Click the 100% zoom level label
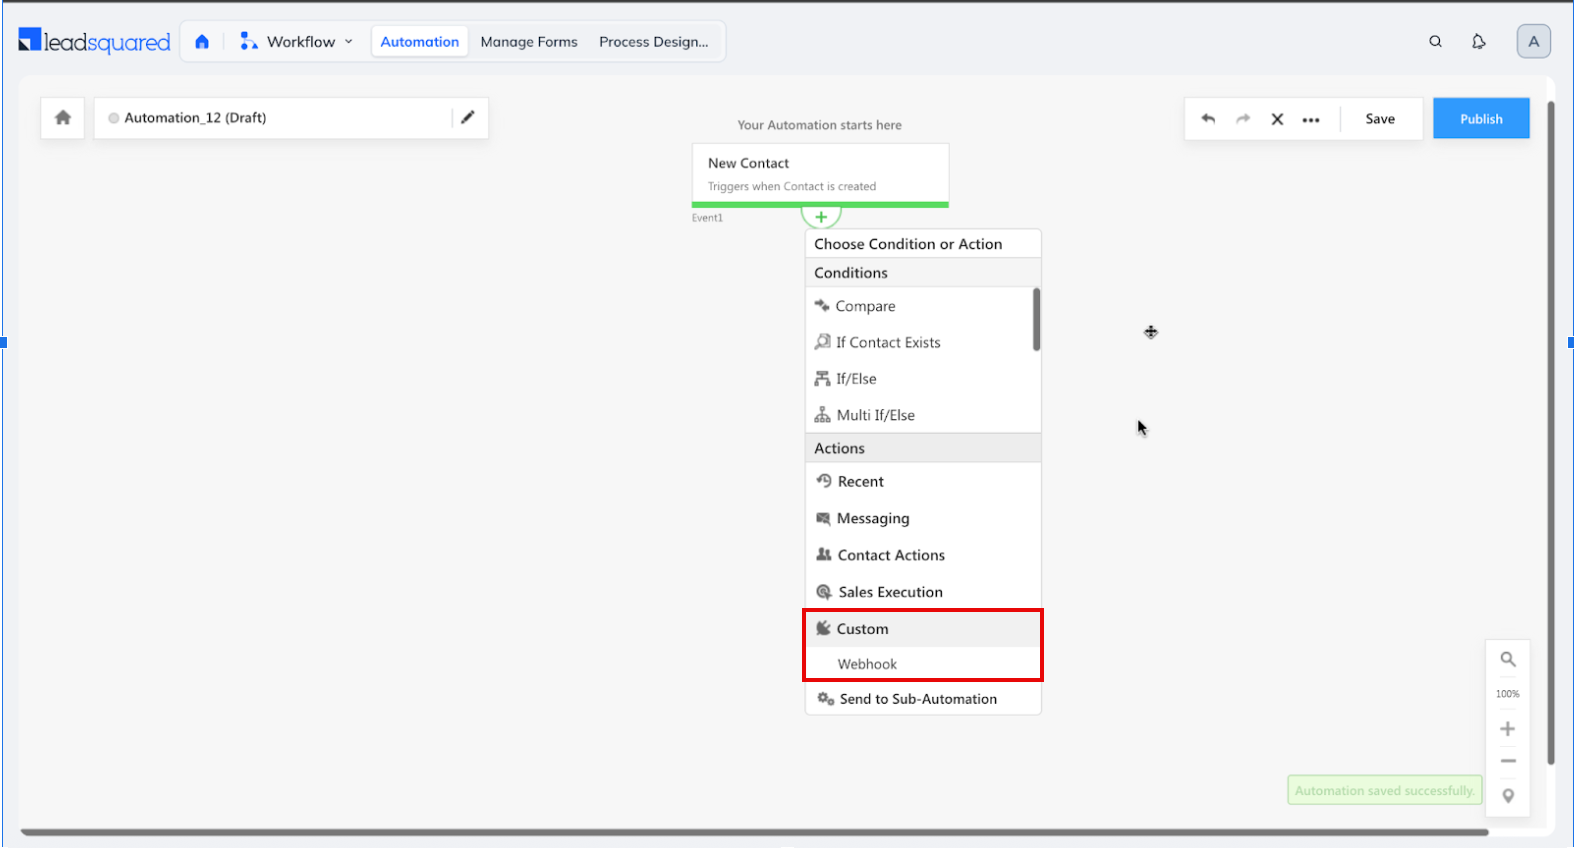This screenshot has width=1574, height=848. click(x=1507, y=694)
